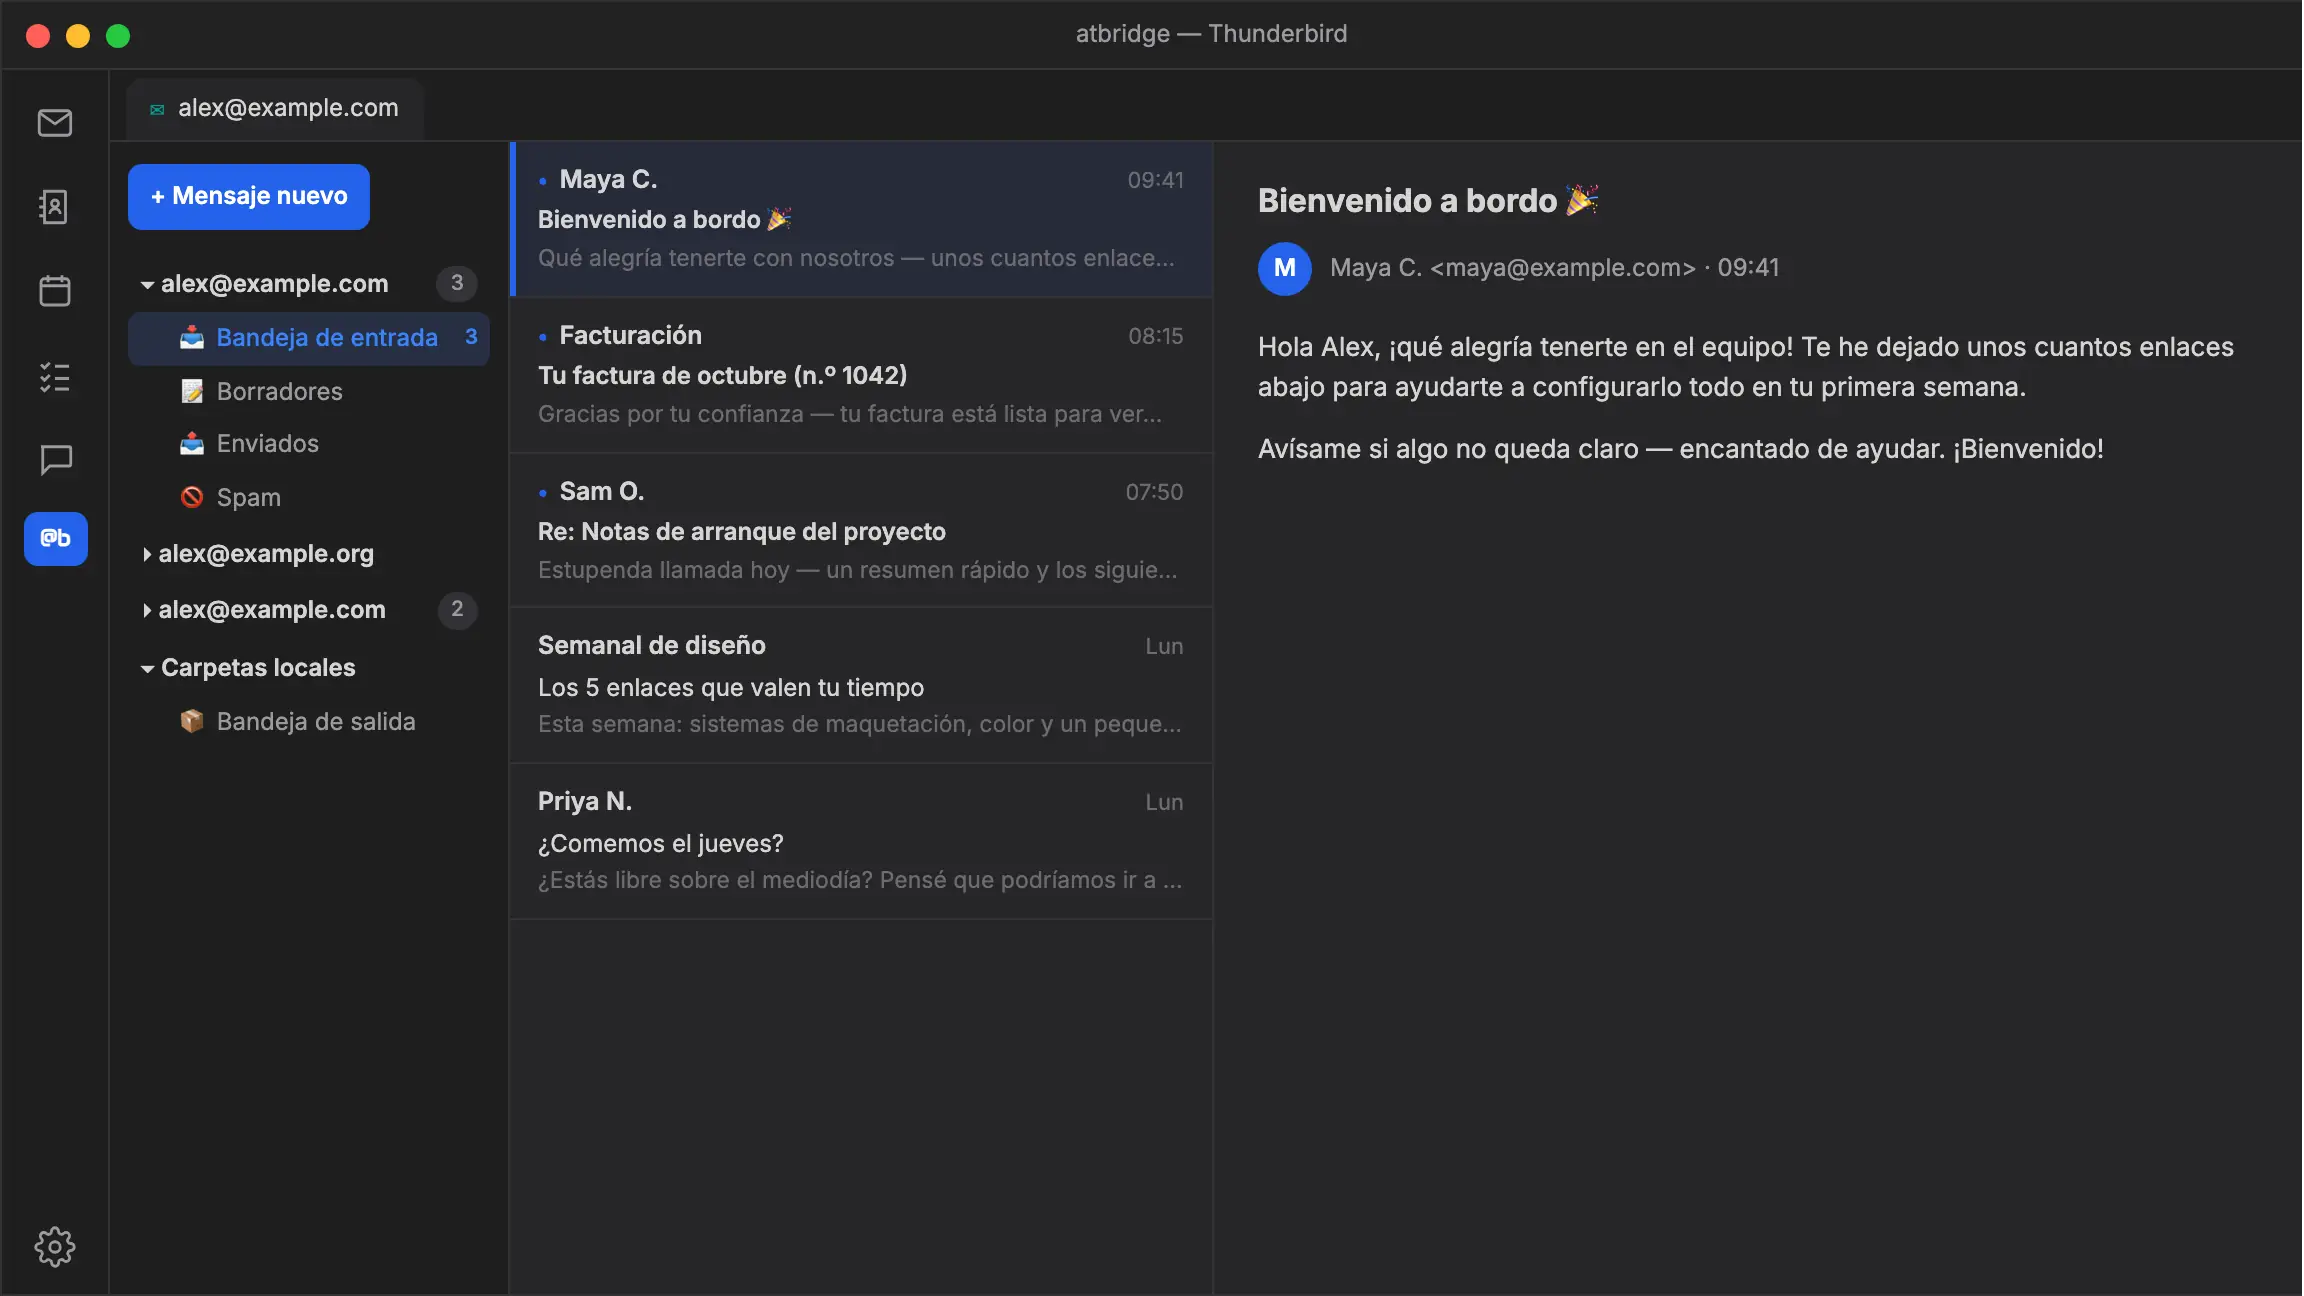
Task: Click the Spam prohibited icon
Action: click(192, 497)
